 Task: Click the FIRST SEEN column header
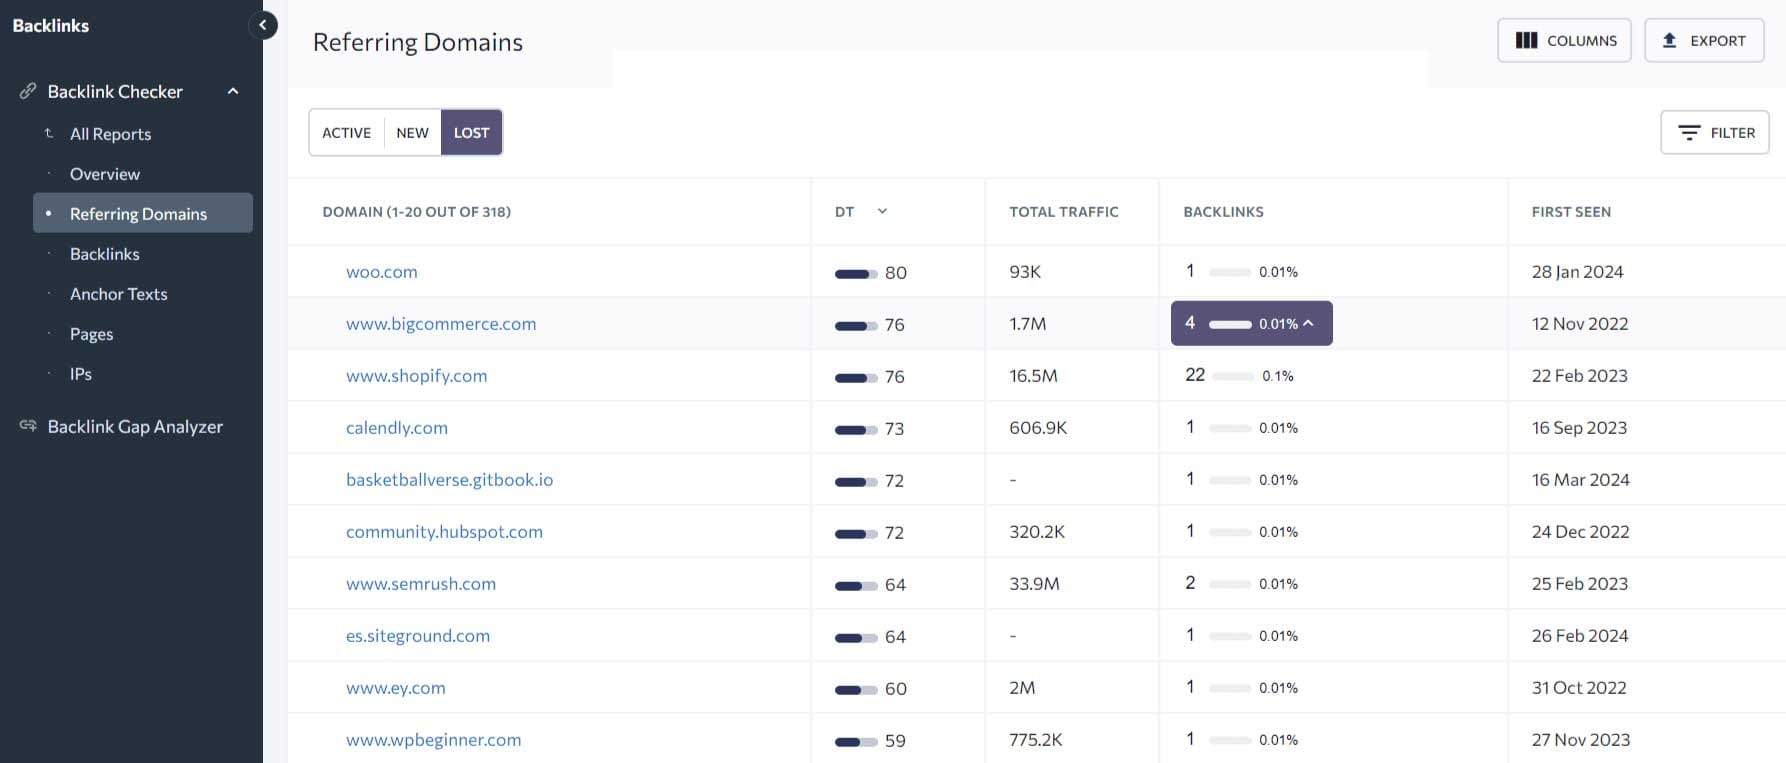1571,212
